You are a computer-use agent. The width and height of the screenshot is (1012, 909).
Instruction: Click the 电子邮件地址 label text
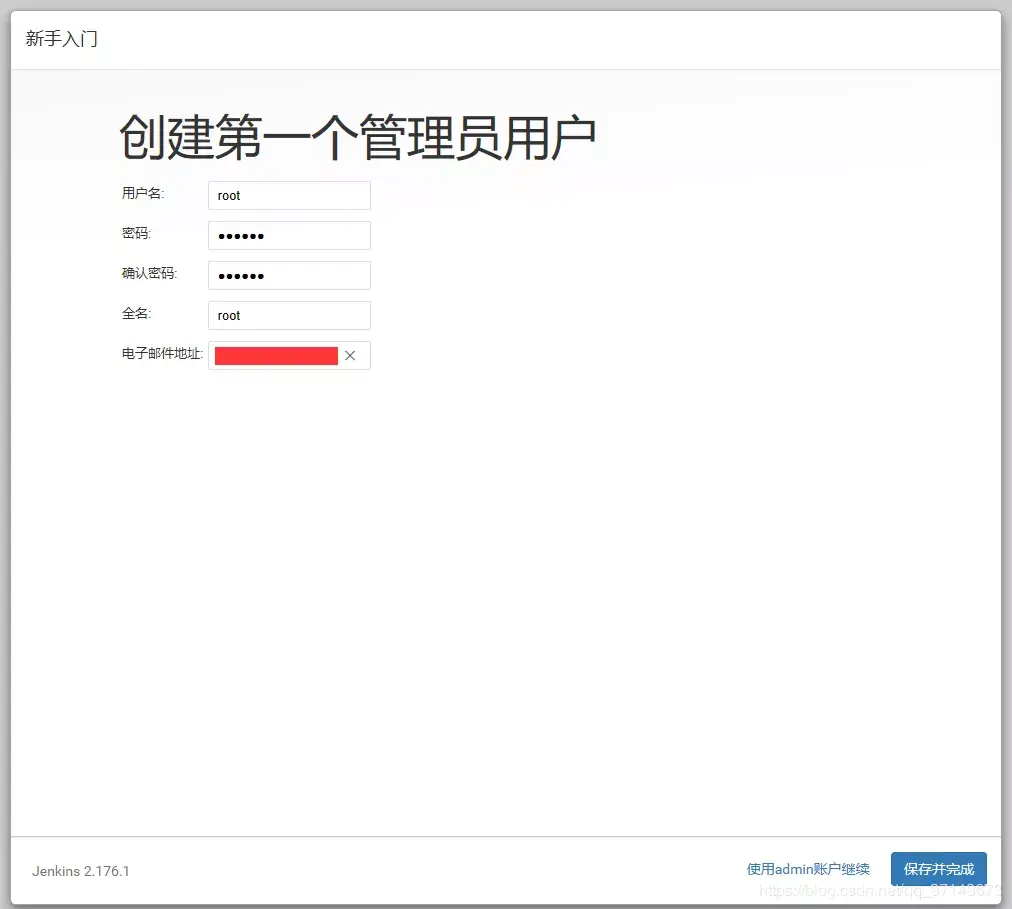point(160,353)
